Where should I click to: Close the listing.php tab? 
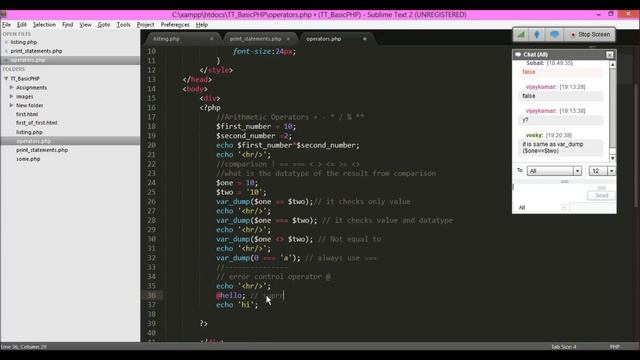tap(211, 39)
